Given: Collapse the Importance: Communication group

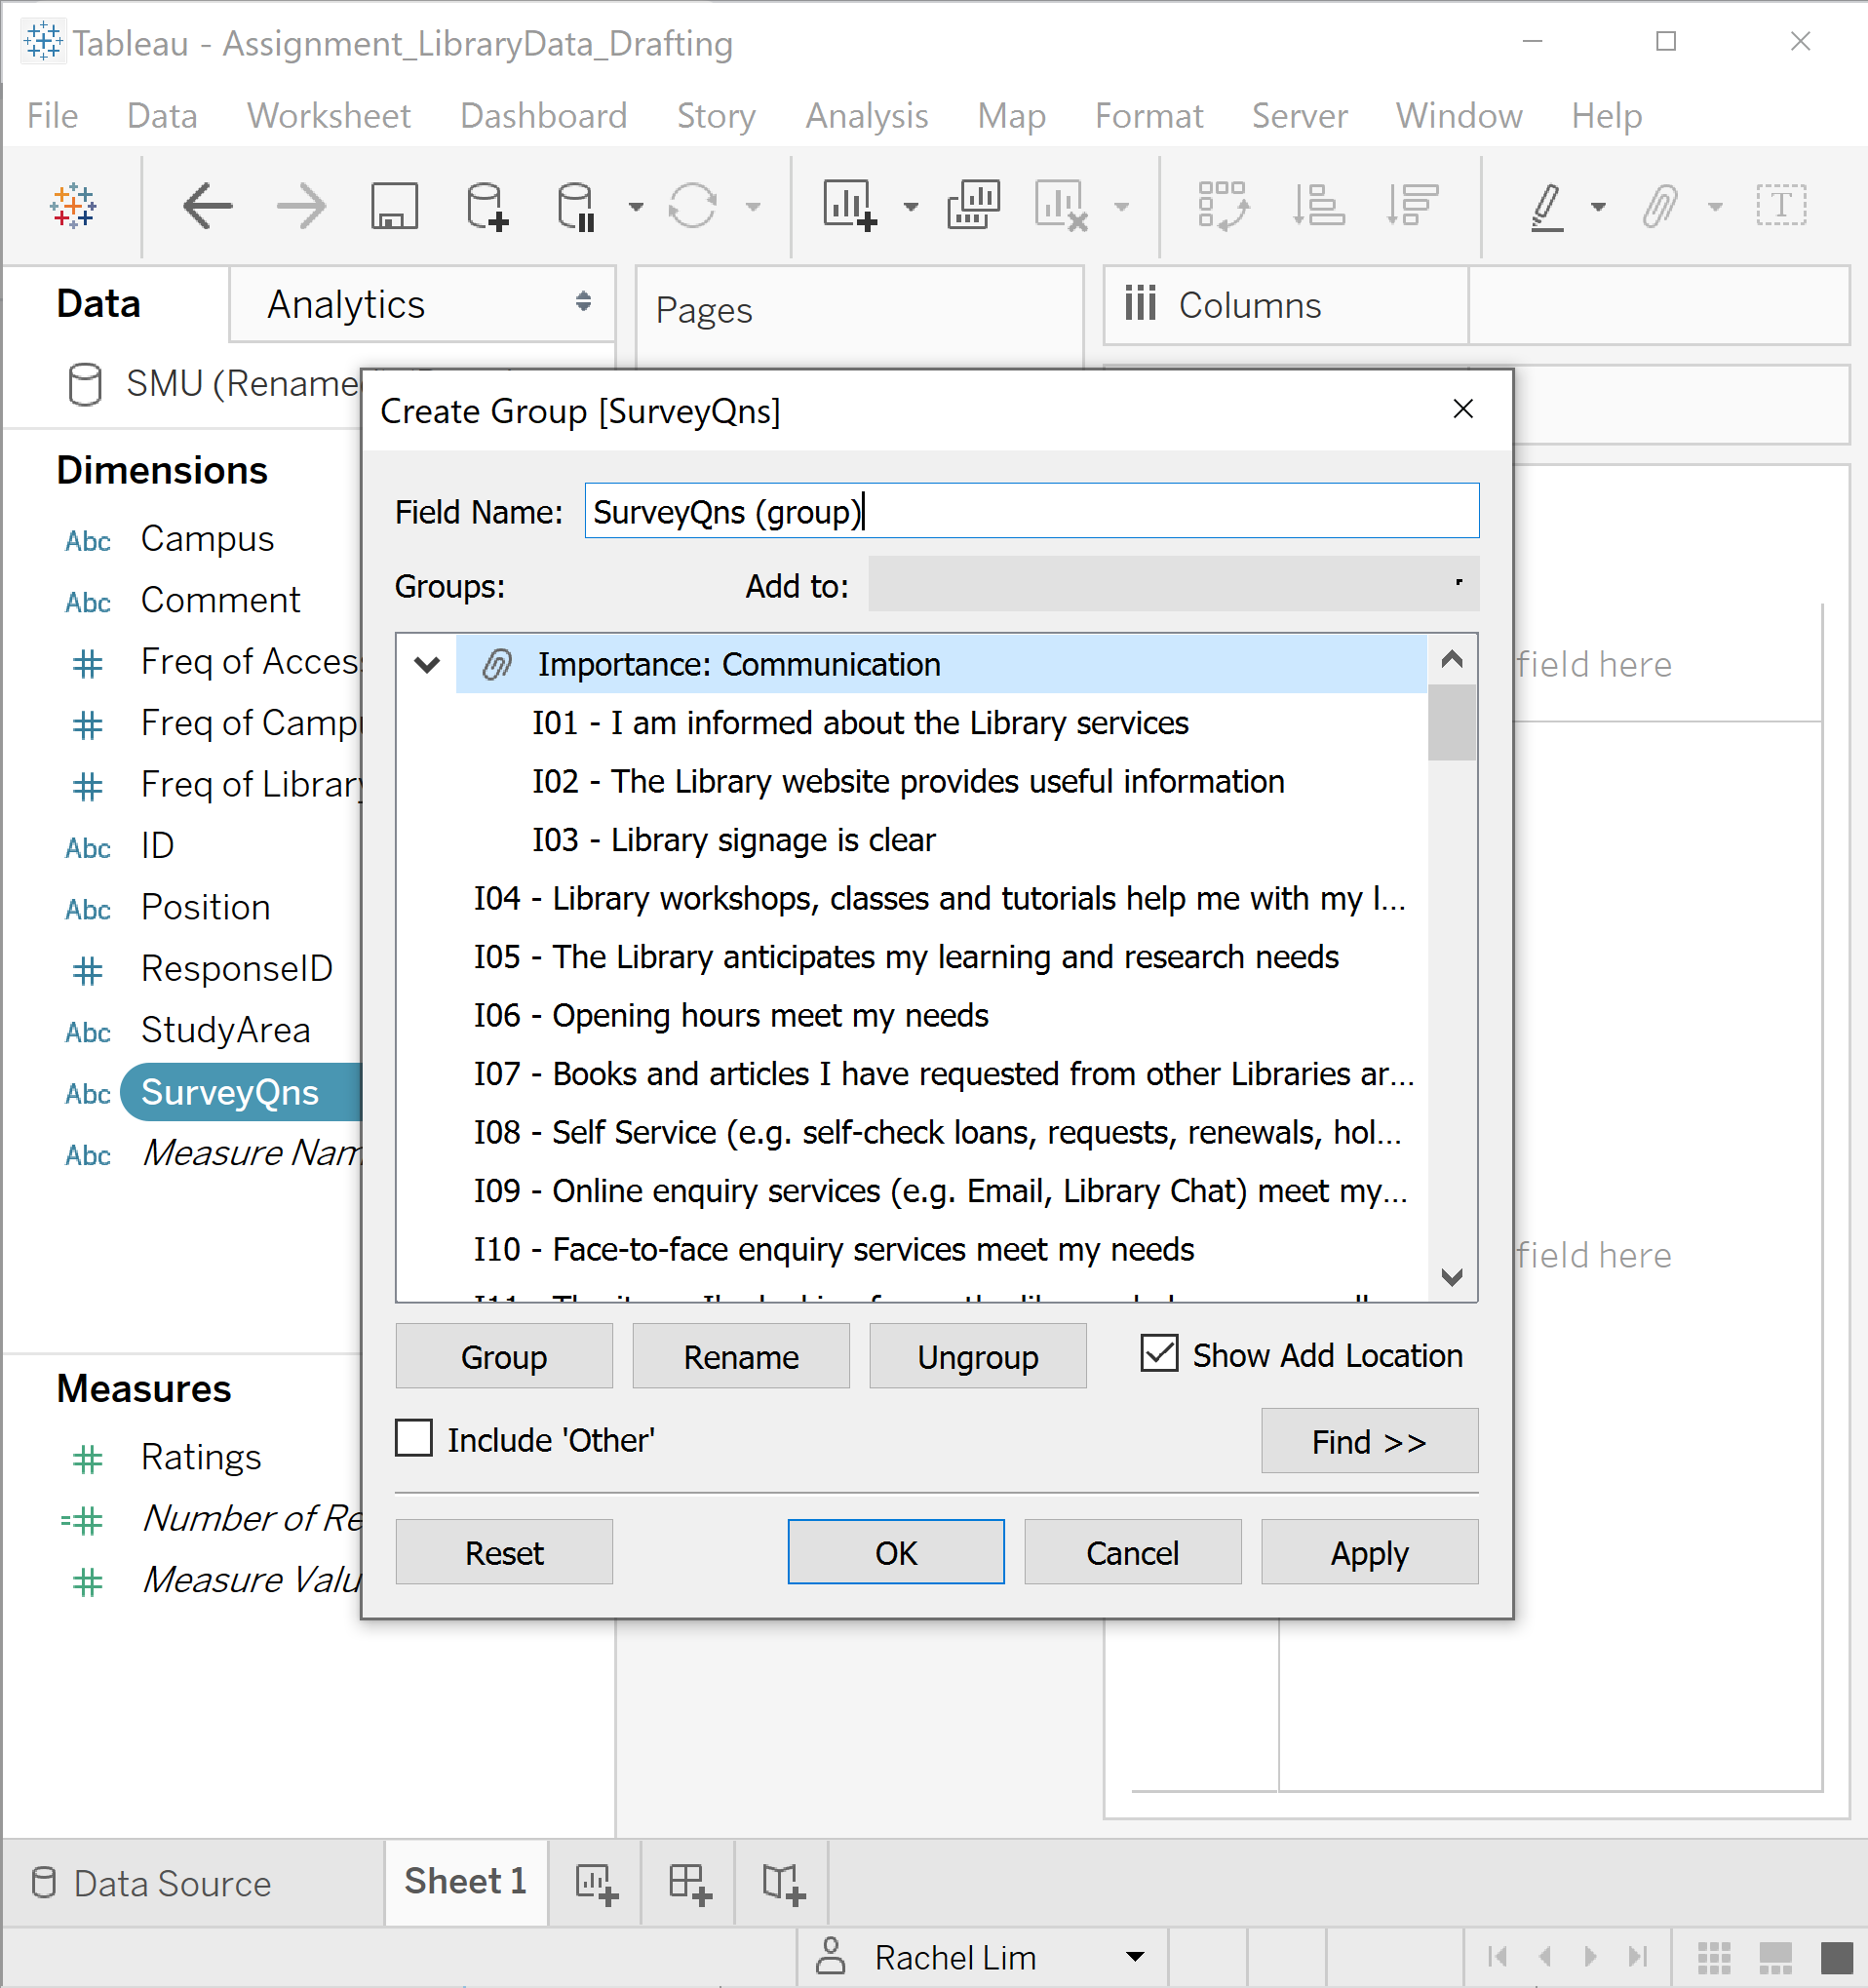Looking at the screenshot, I should (x=427, y=664).
